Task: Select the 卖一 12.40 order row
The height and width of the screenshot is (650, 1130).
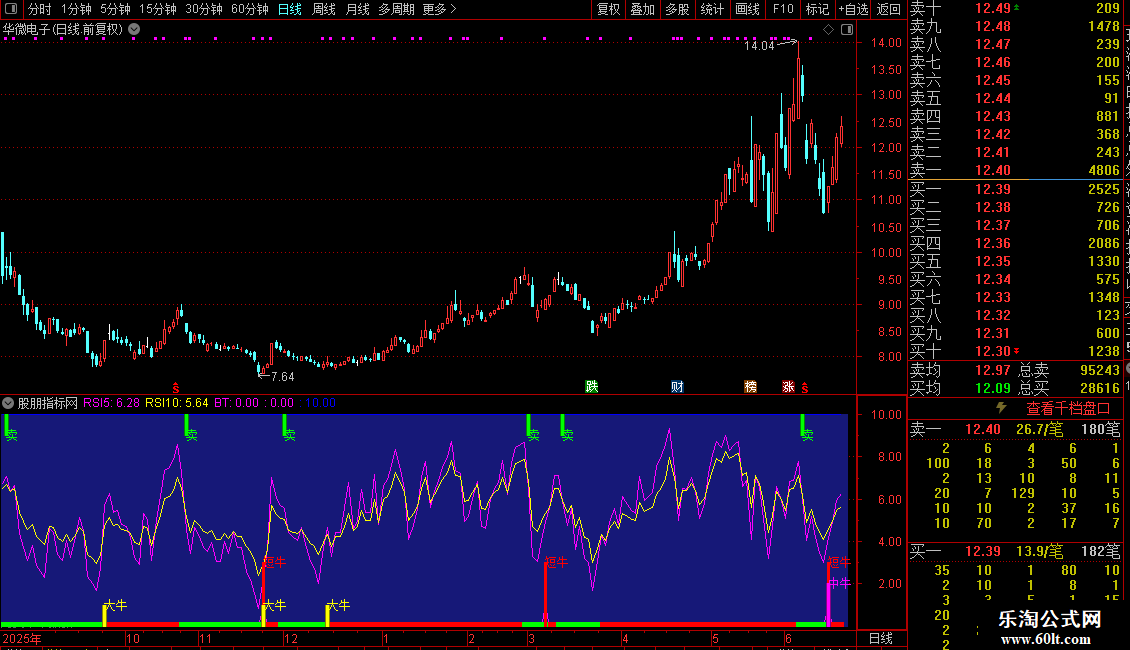Action: 1015,170
